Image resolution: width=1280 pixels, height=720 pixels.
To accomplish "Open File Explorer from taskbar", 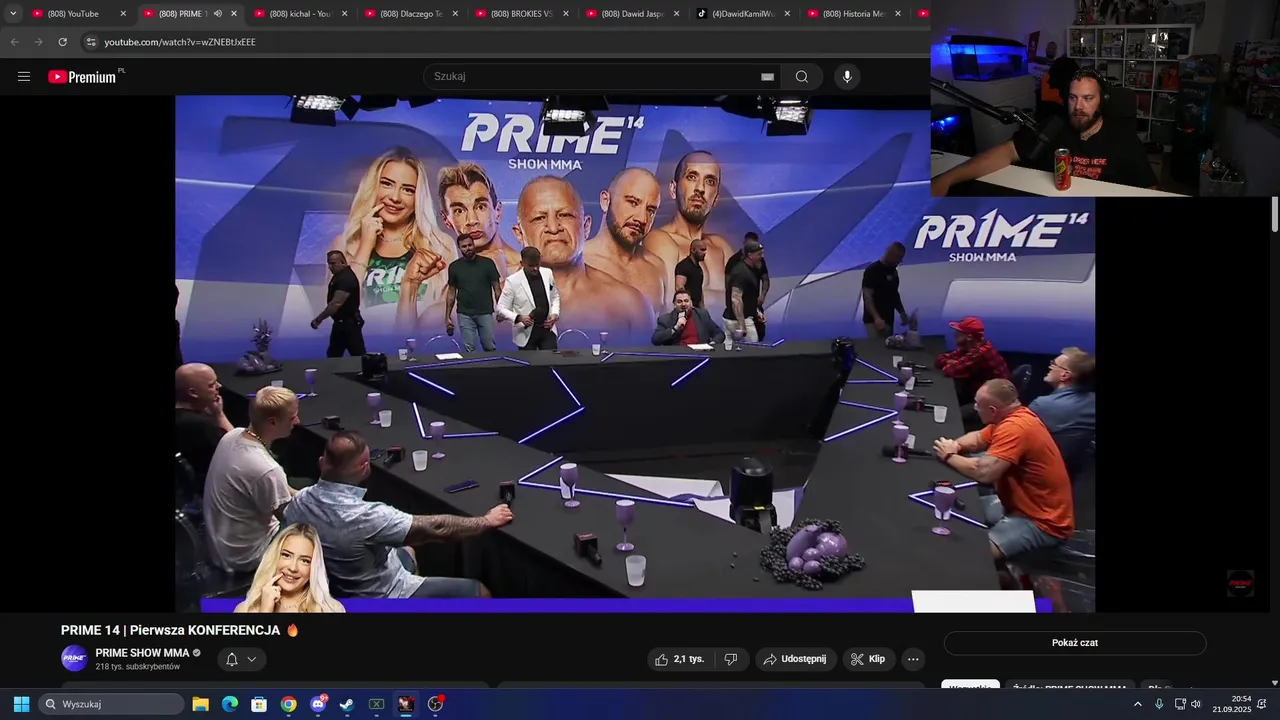I will pos(200,704).
